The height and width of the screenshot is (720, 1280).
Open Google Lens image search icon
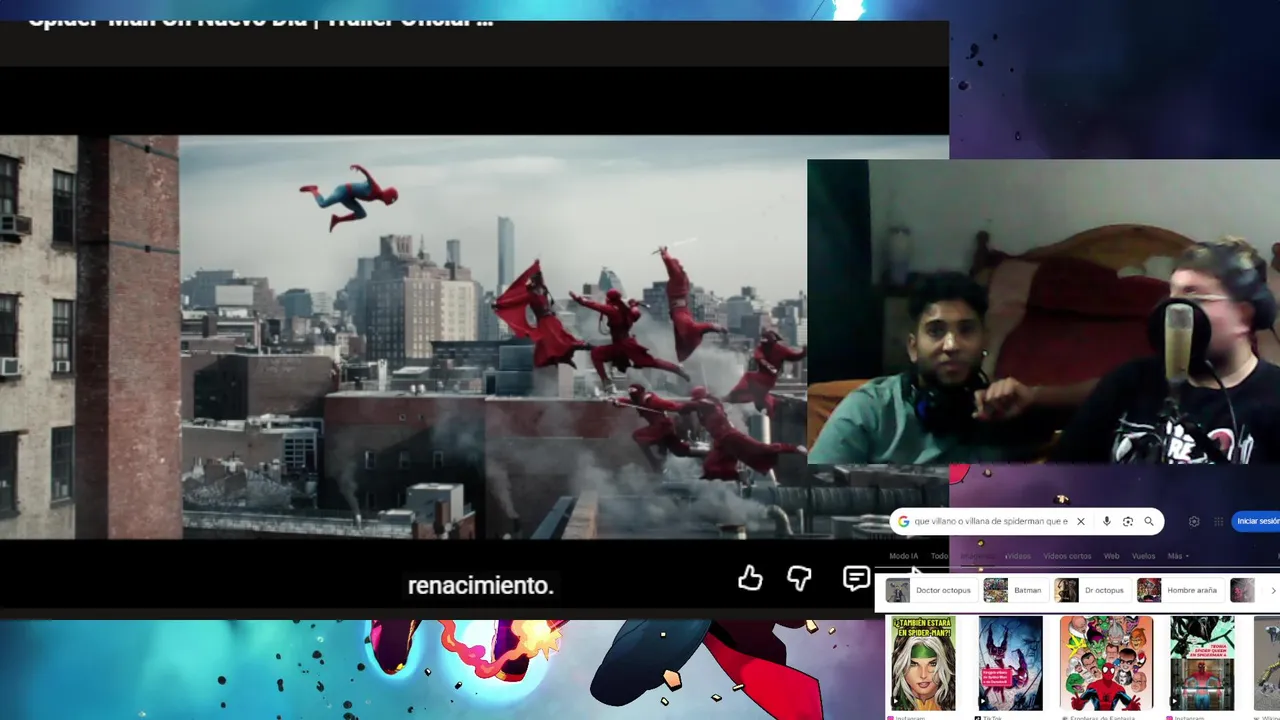[x=1128, y=521]
